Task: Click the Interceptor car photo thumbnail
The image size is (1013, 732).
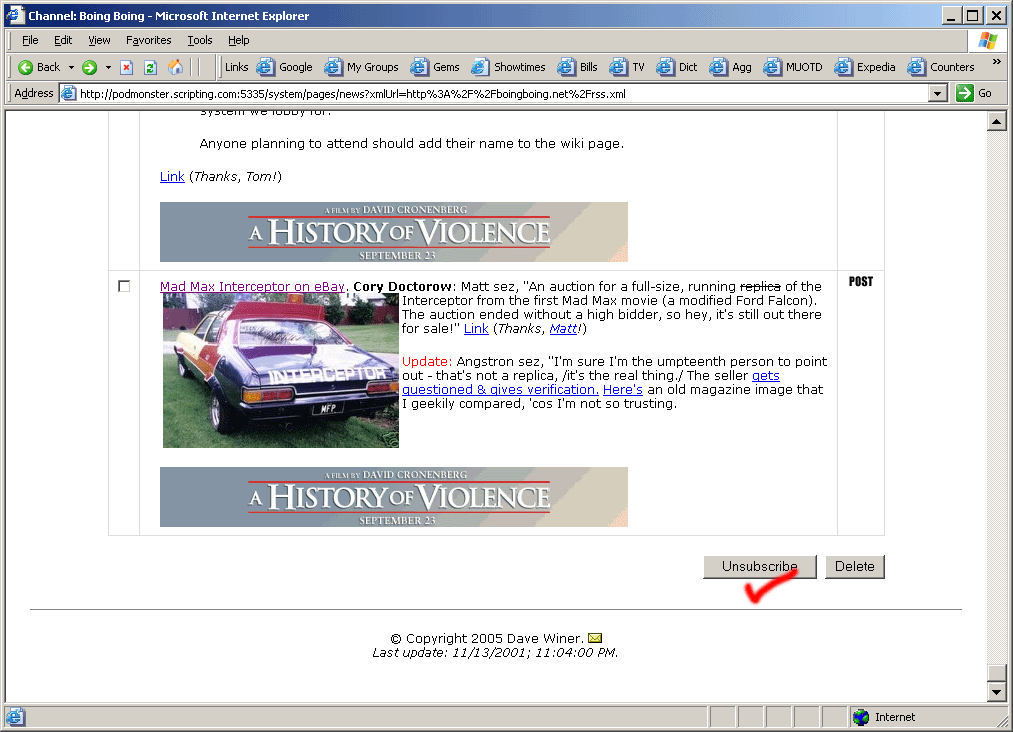Action: (280, 371)
